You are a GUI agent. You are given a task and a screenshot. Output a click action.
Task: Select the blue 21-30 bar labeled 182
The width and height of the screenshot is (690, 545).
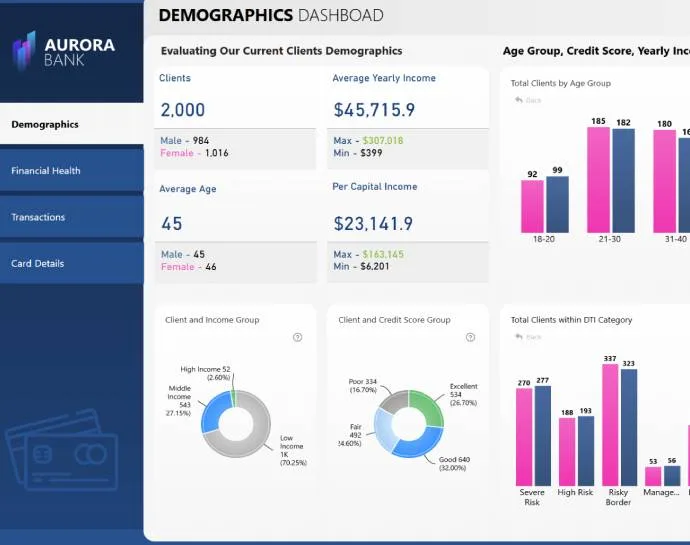pos(624,181)
